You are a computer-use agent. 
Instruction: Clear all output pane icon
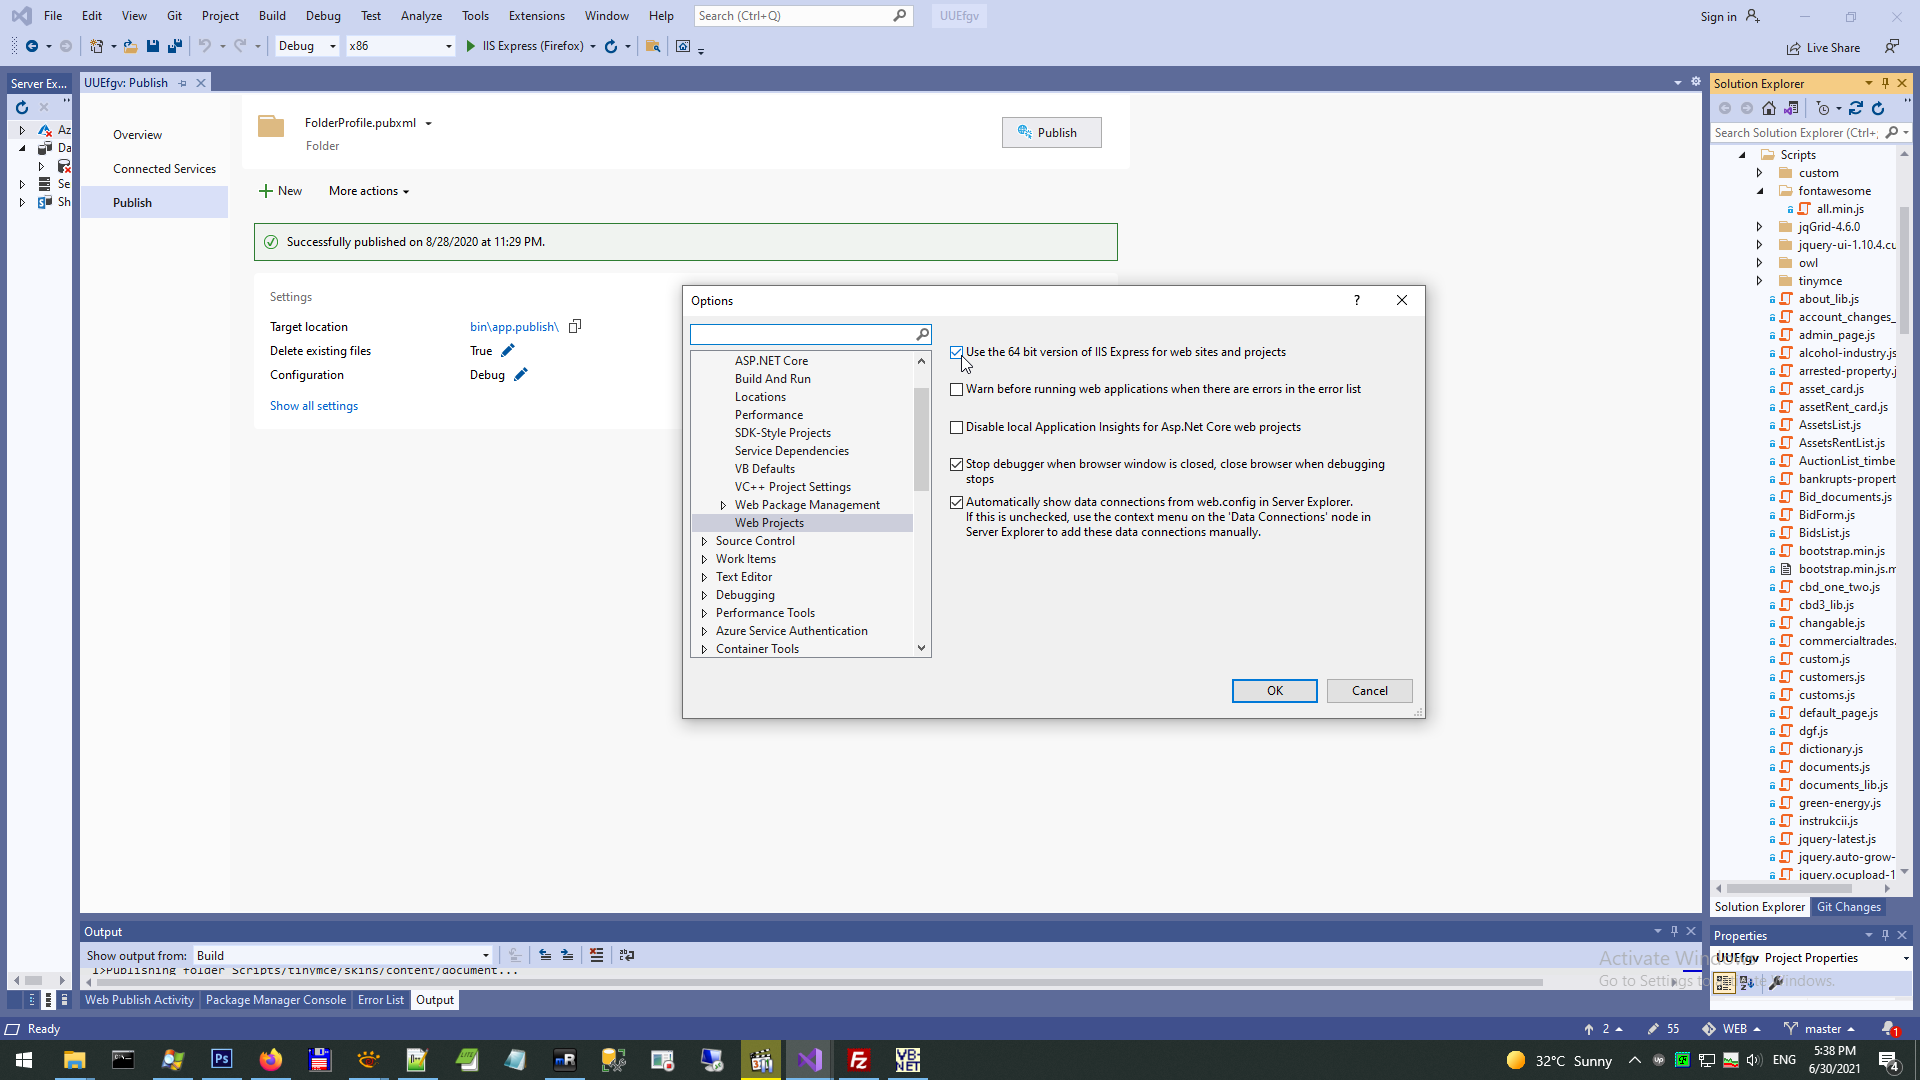click(x=596, y=955)
